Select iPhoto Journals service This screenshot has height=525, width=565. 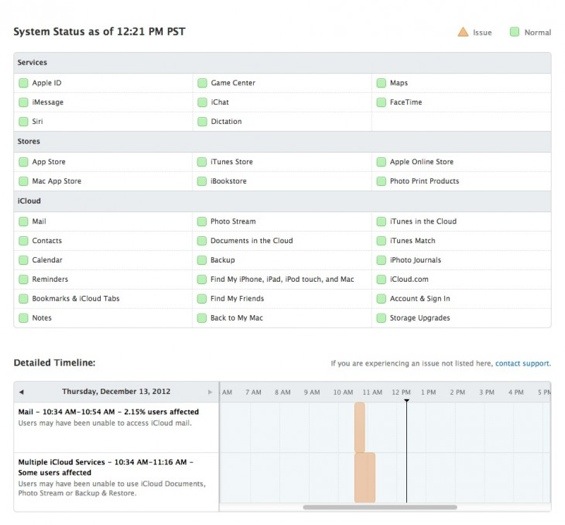pos(415,260)
